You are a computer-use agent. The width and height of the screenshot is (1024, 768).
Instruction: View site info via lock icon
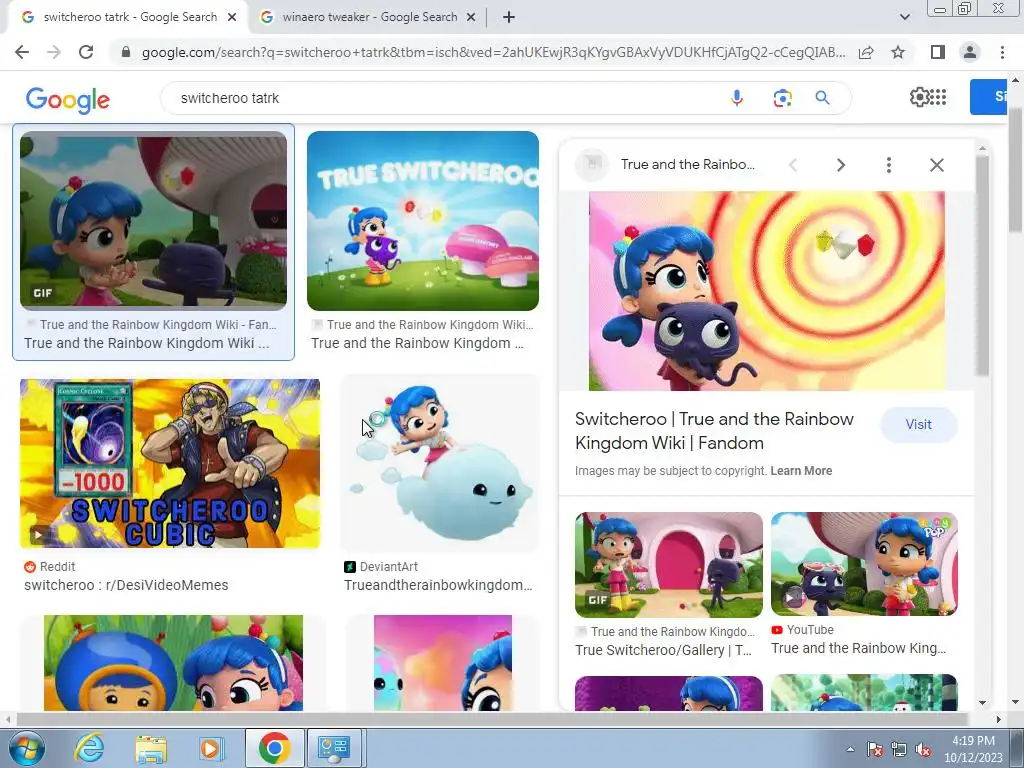(x=126, y=52)
